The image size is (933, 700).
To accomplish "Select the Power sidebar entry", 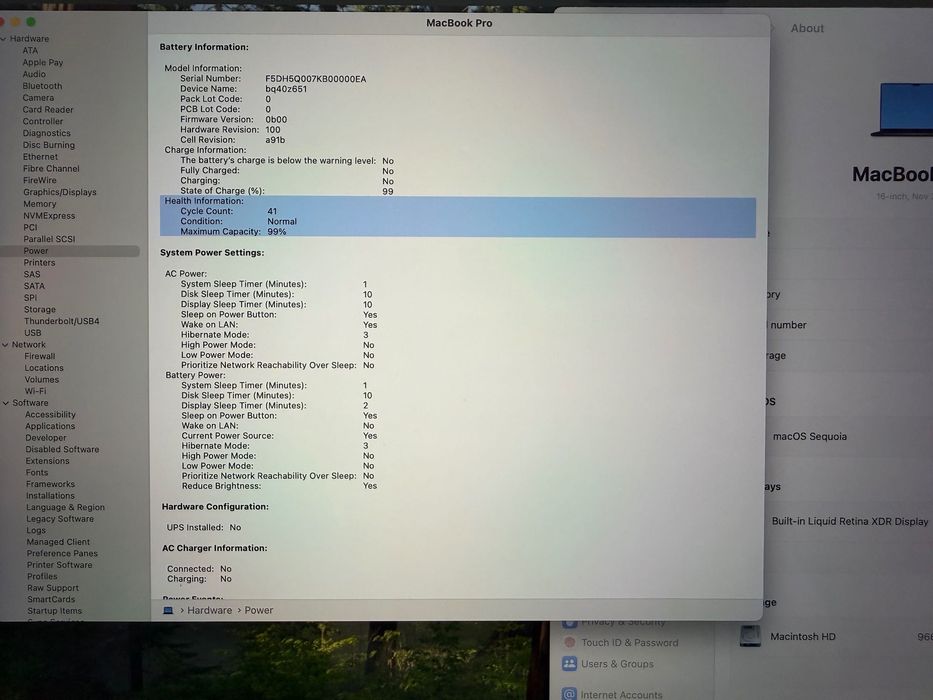I will 70,251.
